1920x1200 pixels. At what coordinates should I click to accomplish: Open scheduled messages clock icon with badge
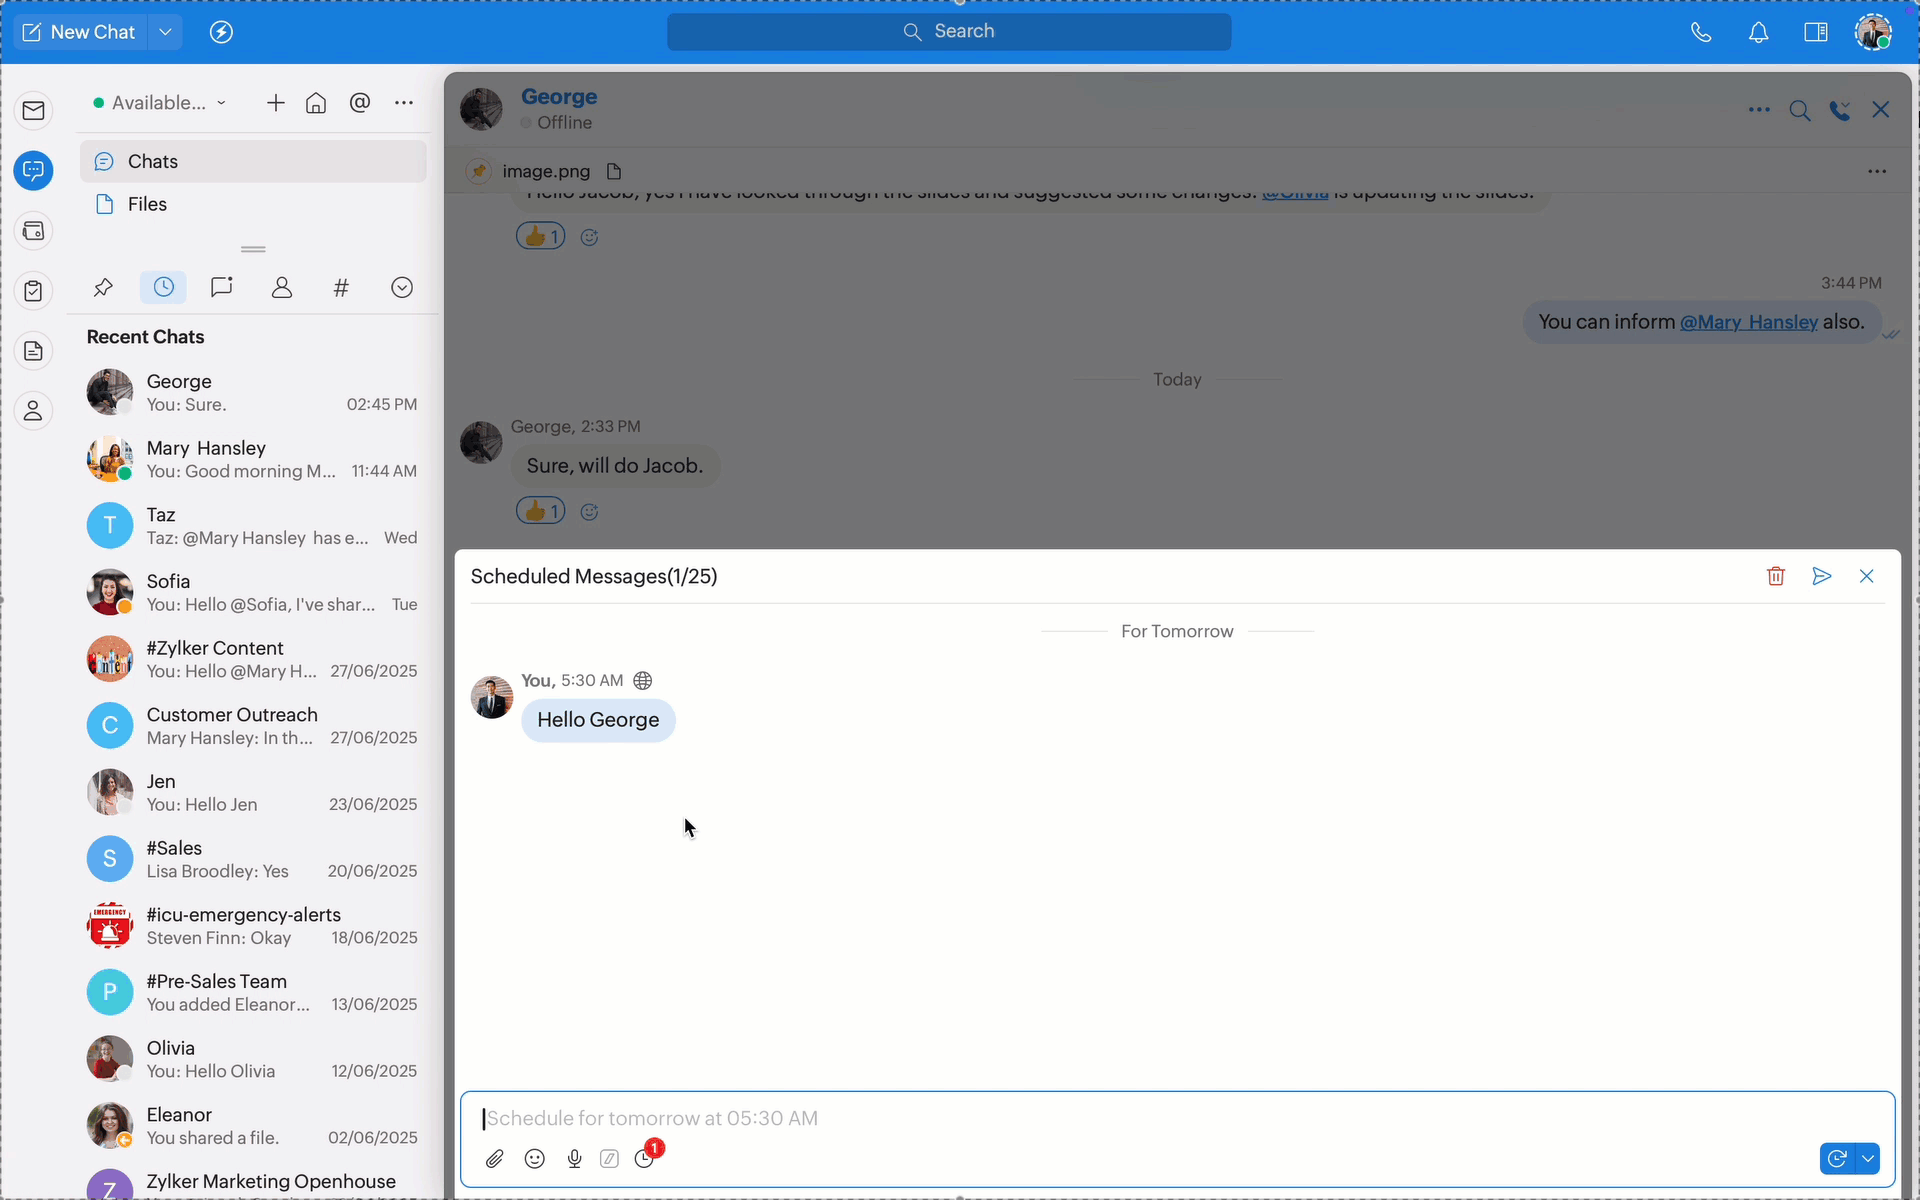coord(645,1158)
